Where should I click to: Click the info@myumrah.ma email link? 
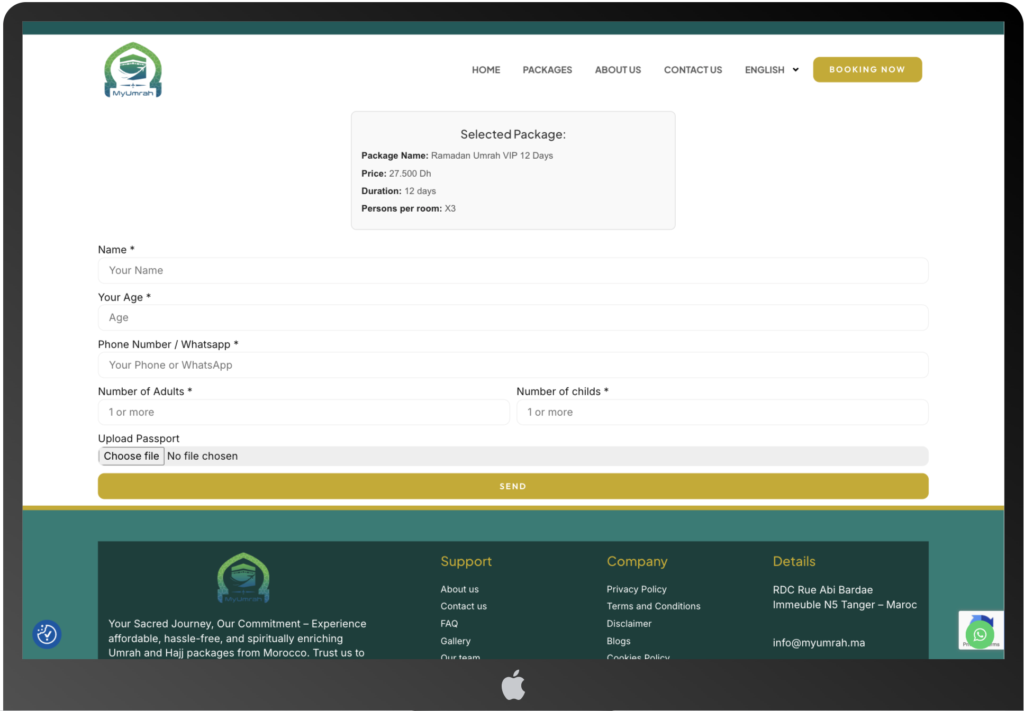818,643
